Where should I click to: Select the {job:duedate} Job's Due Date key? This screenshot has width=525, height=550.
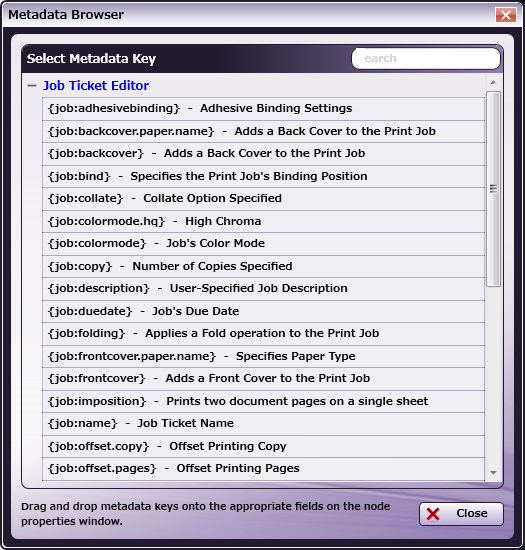click(263, 311)
